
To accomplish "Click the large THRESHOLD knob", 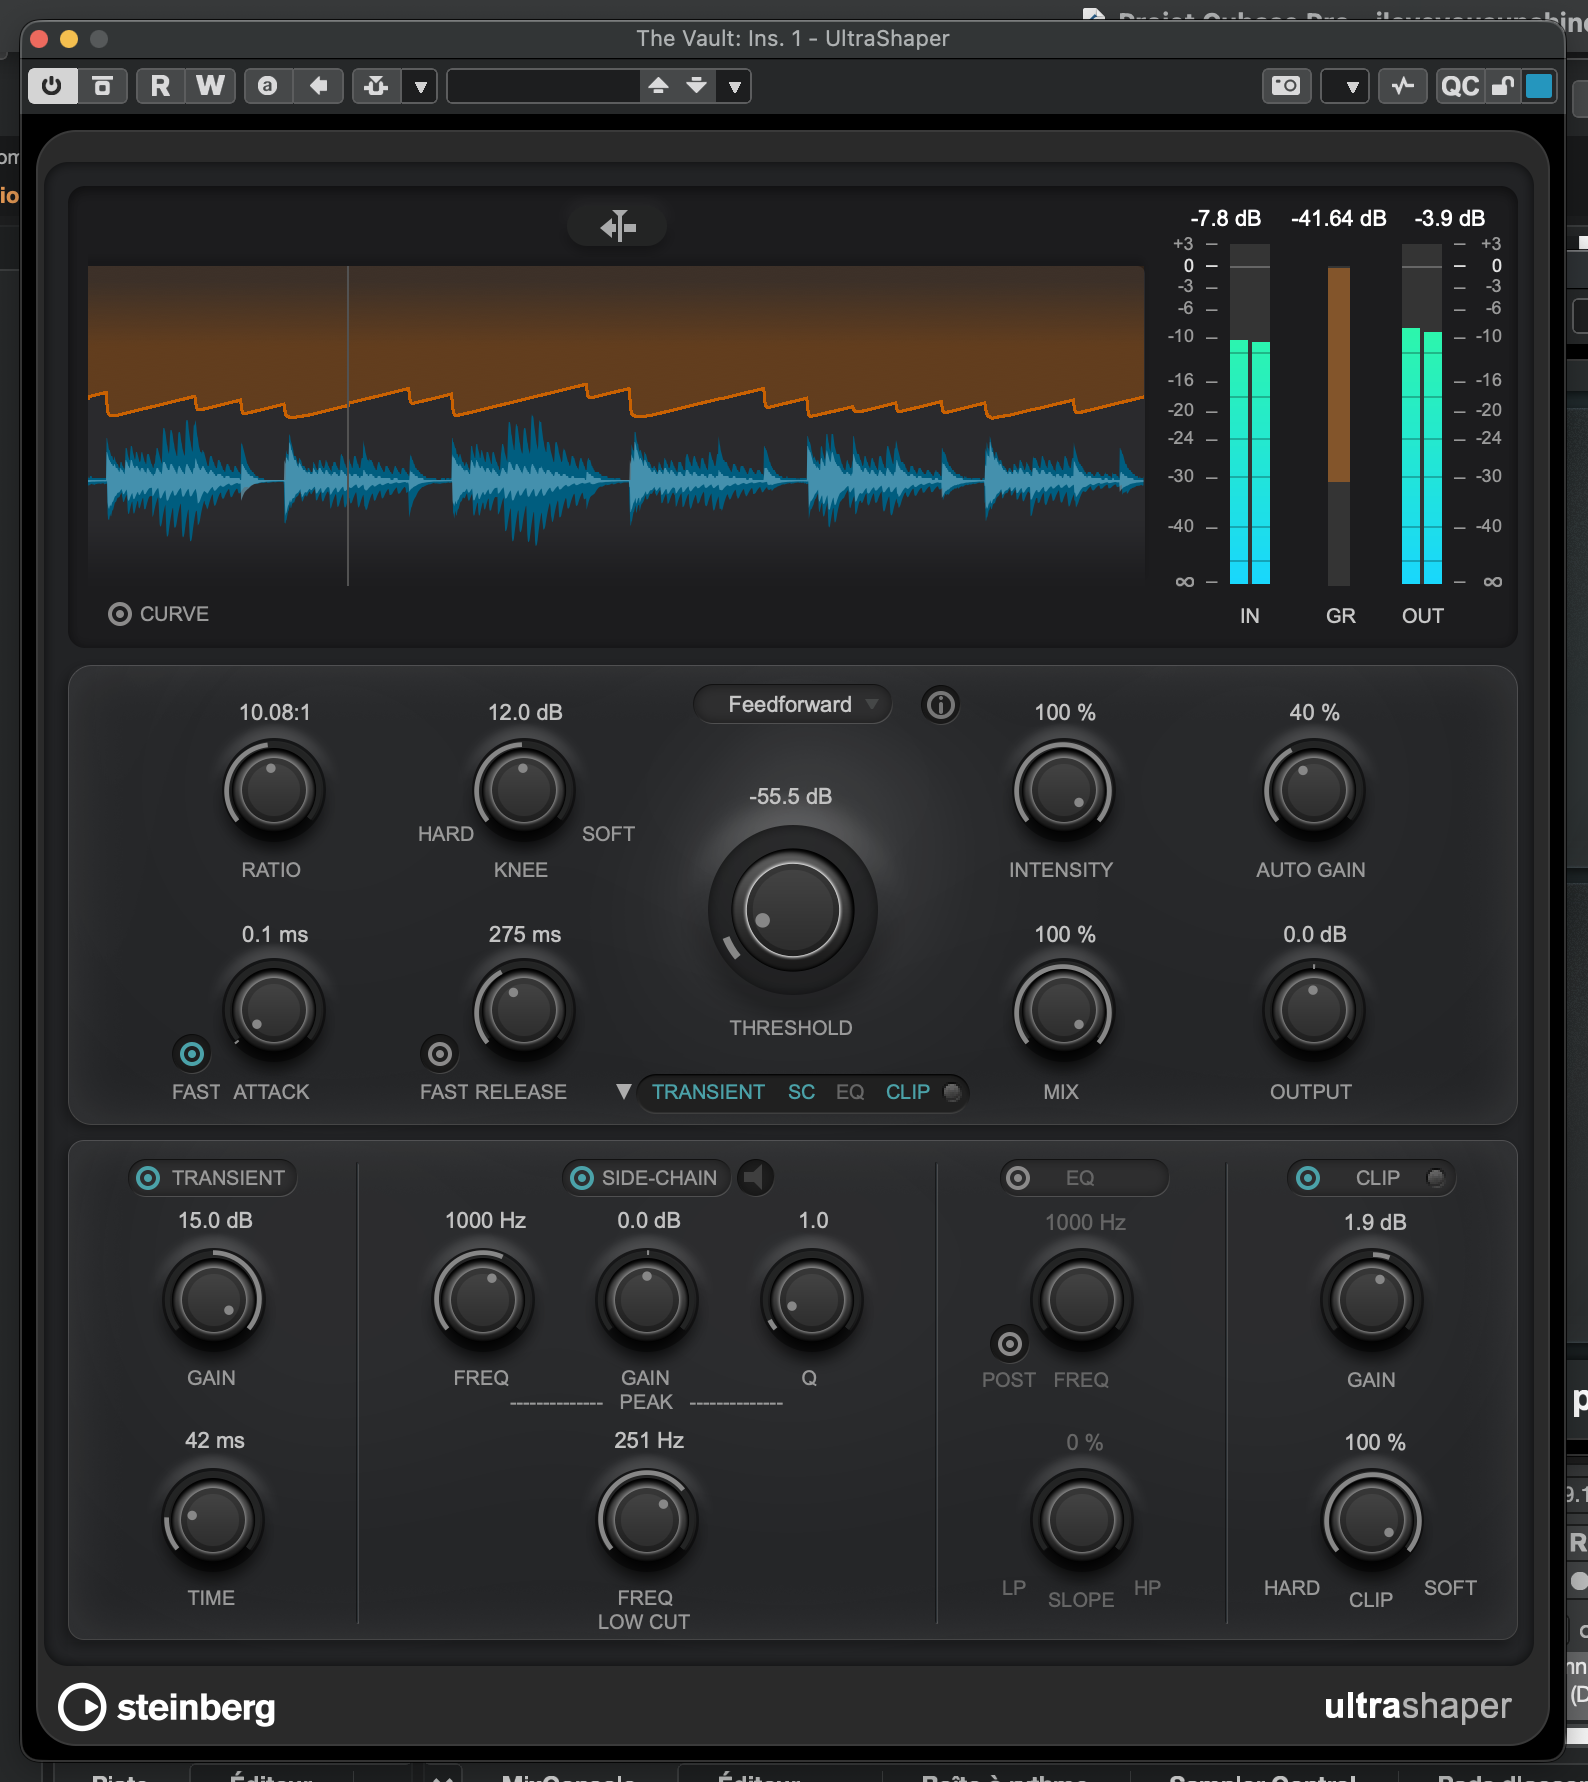I will click(x=792, y=910).
